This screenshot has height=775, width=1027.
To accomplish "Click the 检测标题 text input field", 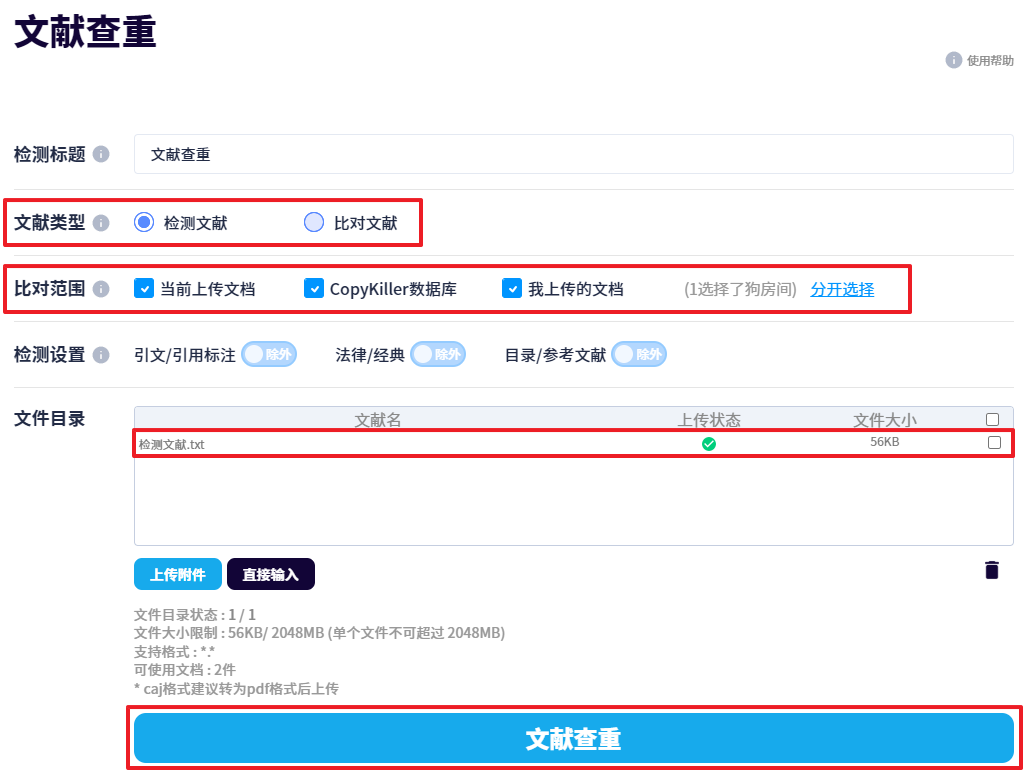I will click(573, 155).
